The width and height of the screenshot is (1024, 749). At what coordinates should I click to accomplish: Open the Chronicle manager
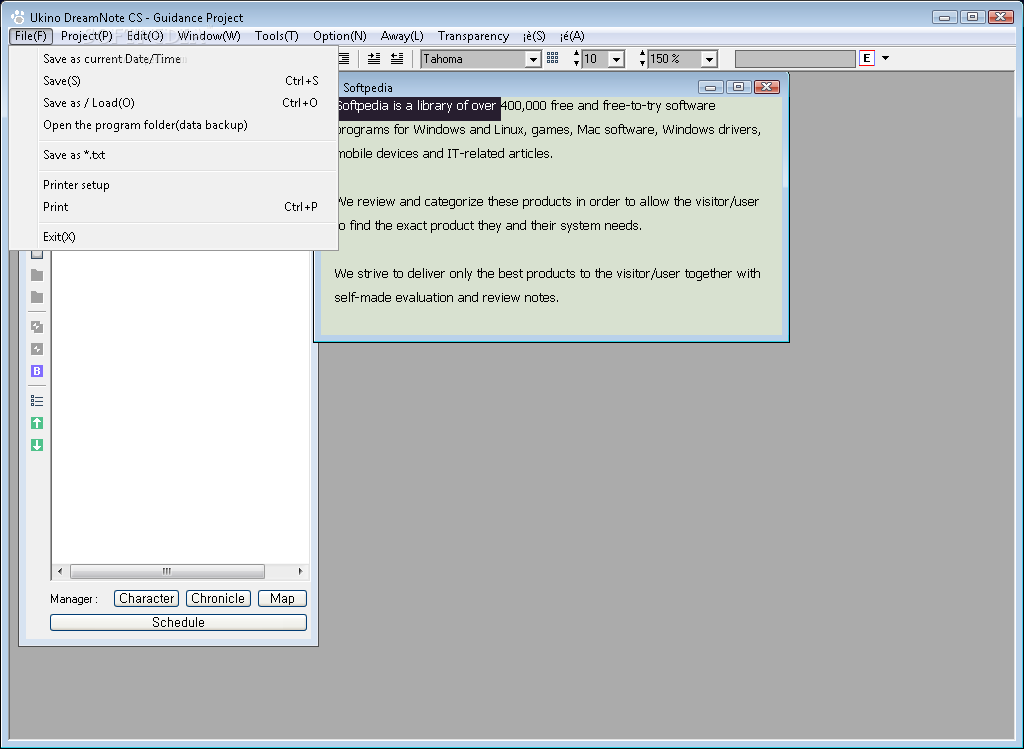pos(218,598)
